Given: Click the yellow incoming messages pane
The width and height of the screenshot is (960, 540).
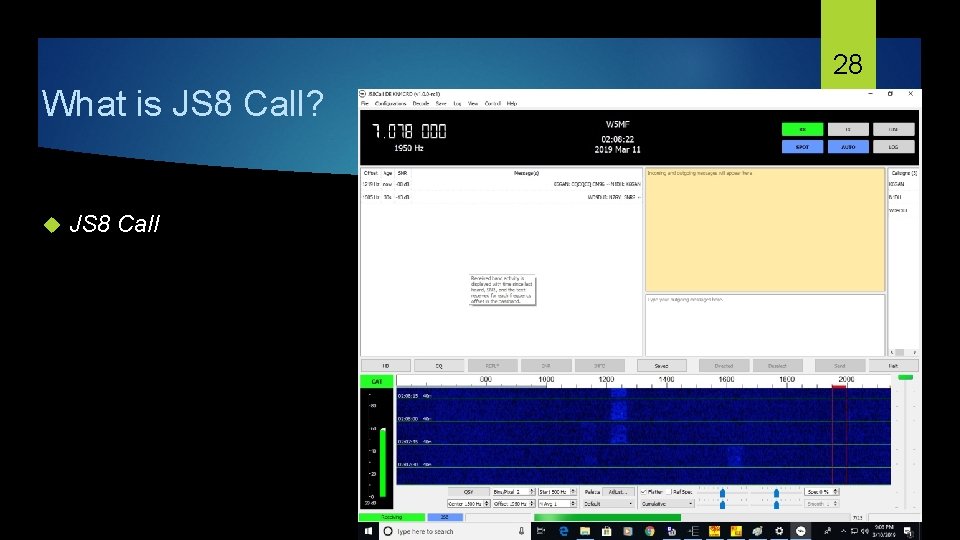Looking at the screenshot, I should pyautogui.click(x=765, y=230).
